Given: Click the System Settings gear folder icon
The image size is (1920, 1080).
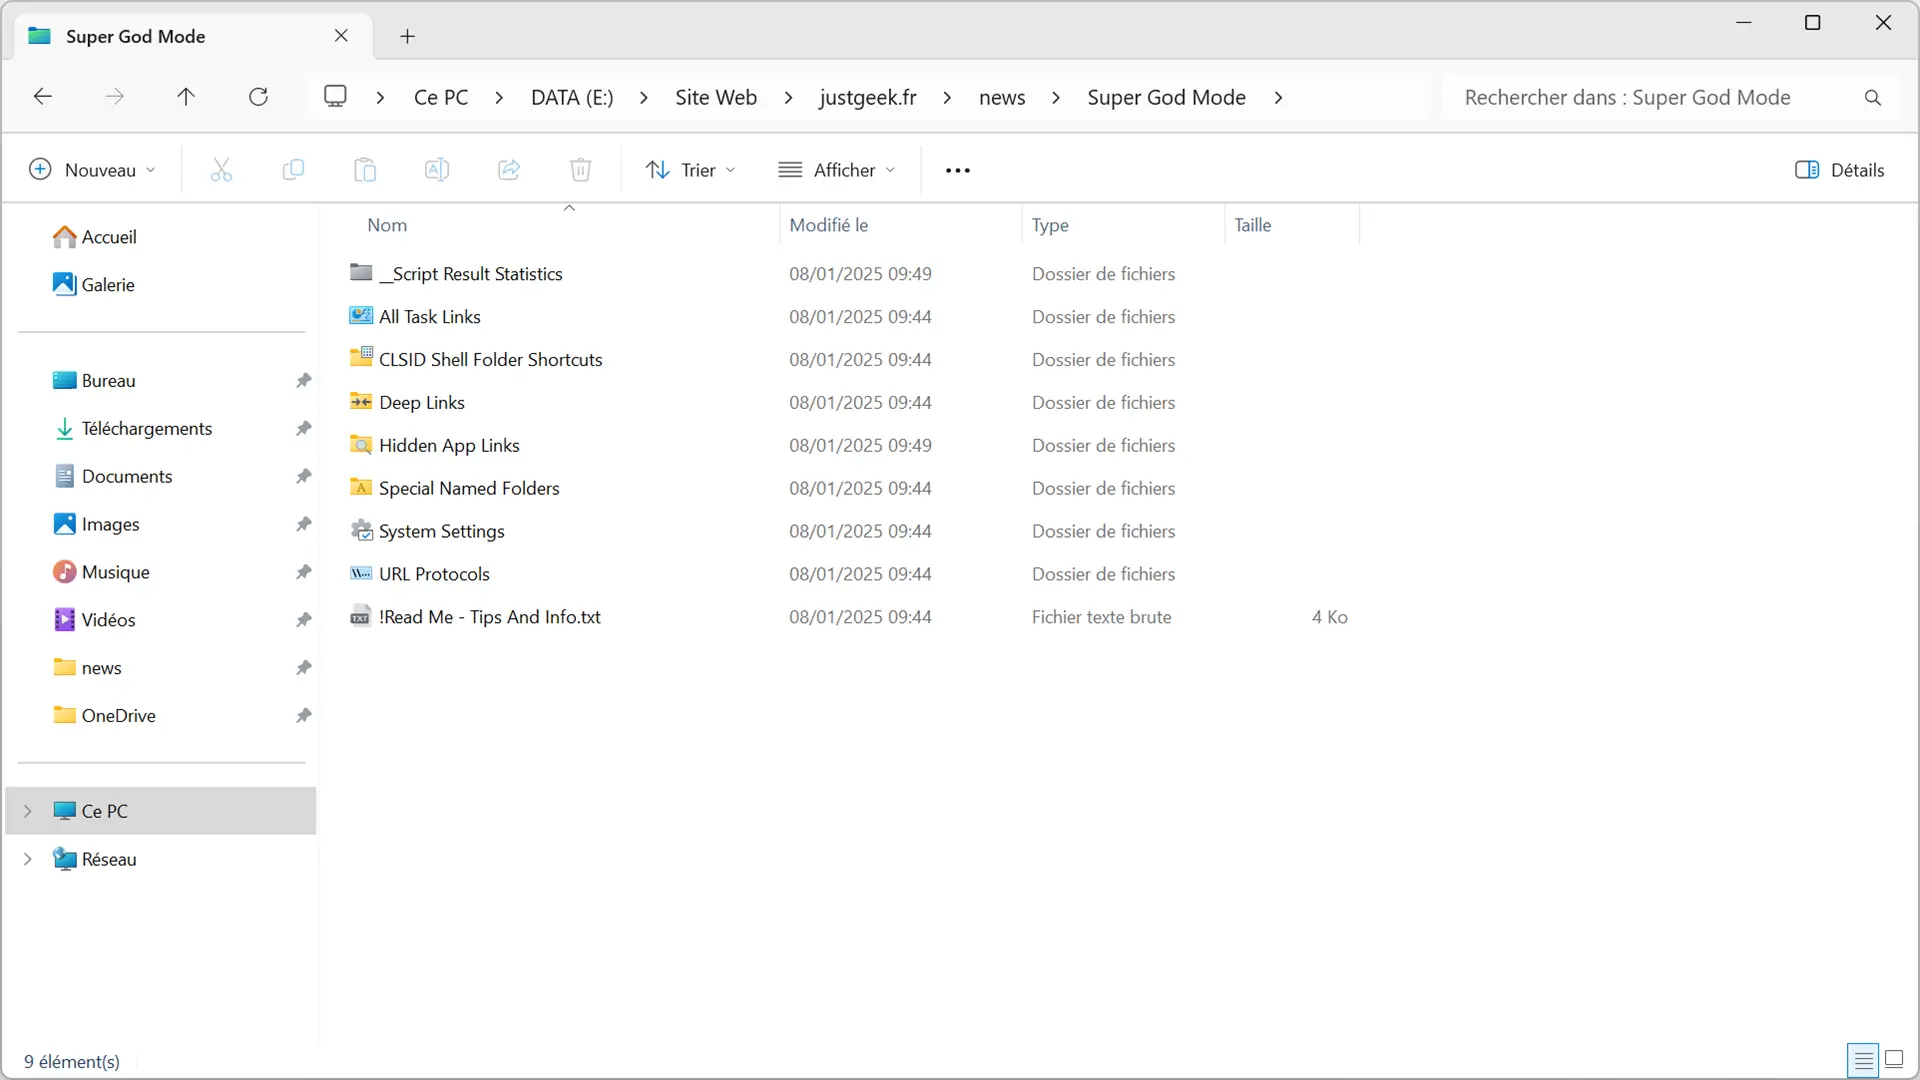Looking at the screenshot, I should (361, 531).
